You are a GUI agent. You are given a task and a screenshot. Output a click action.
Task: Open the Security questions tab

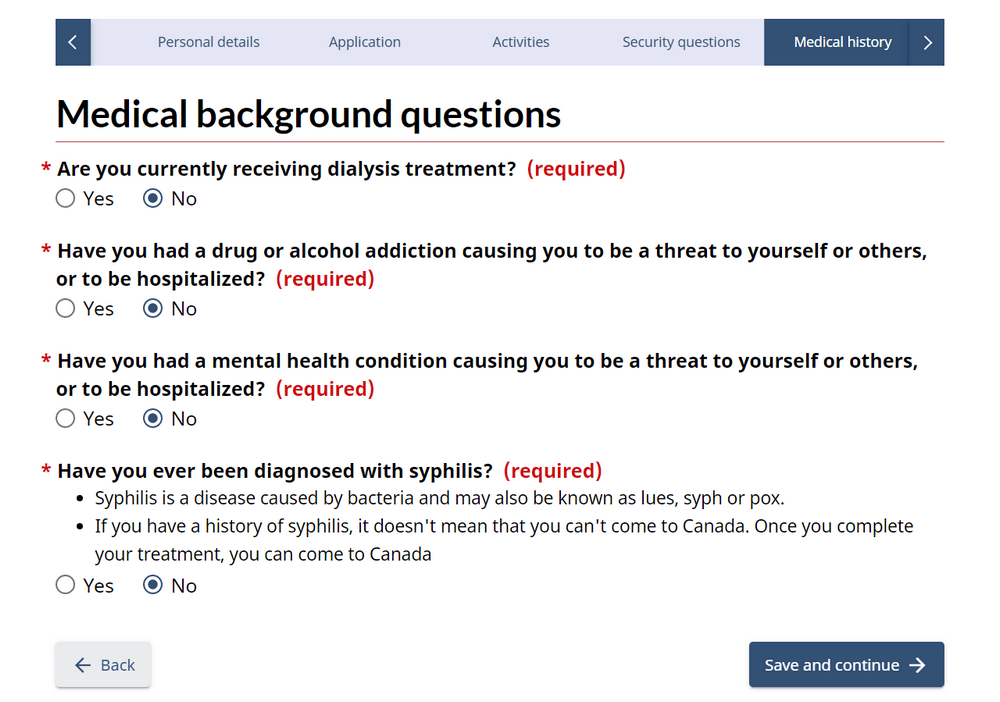tap(681, 42)
